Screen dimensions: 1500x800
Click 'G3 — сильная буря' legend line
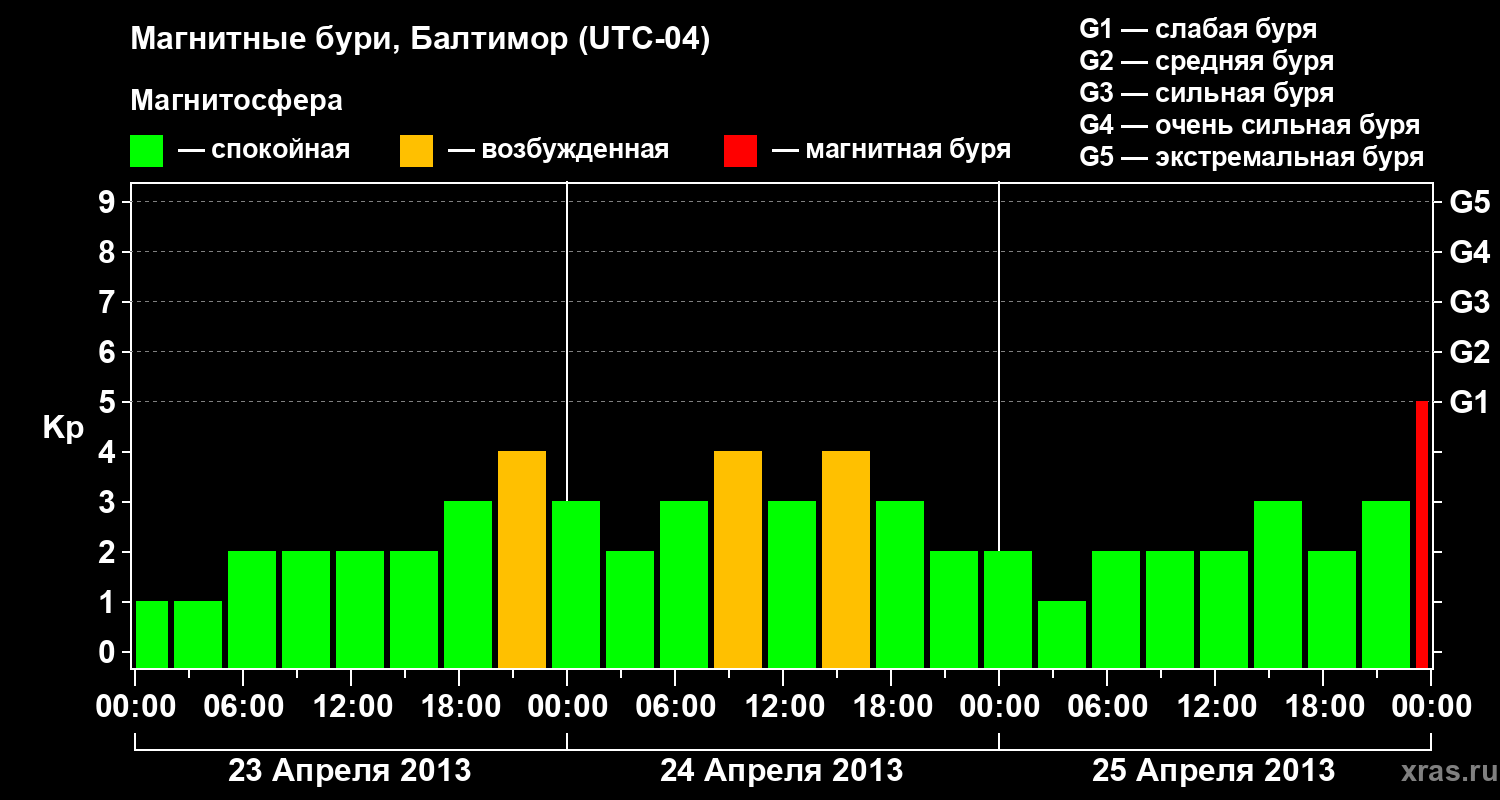[1206, 93]
